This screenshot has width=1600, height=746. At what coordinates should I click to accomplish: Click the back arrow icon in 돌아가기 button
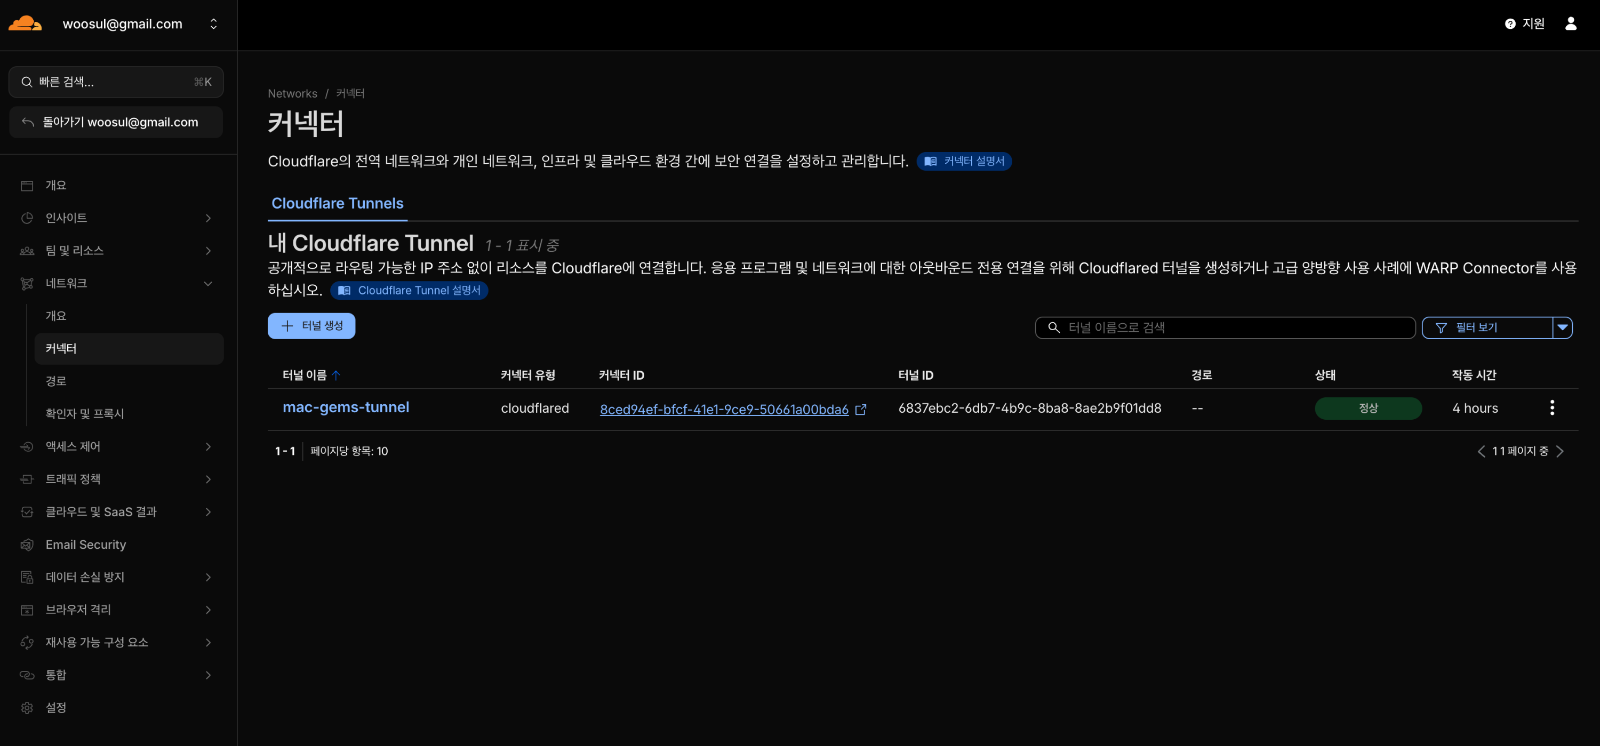[x=28, y=123]
